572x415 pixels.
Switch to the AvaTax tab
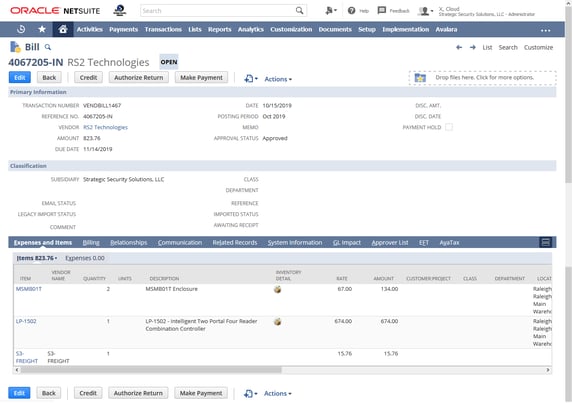tap(449, 243)
